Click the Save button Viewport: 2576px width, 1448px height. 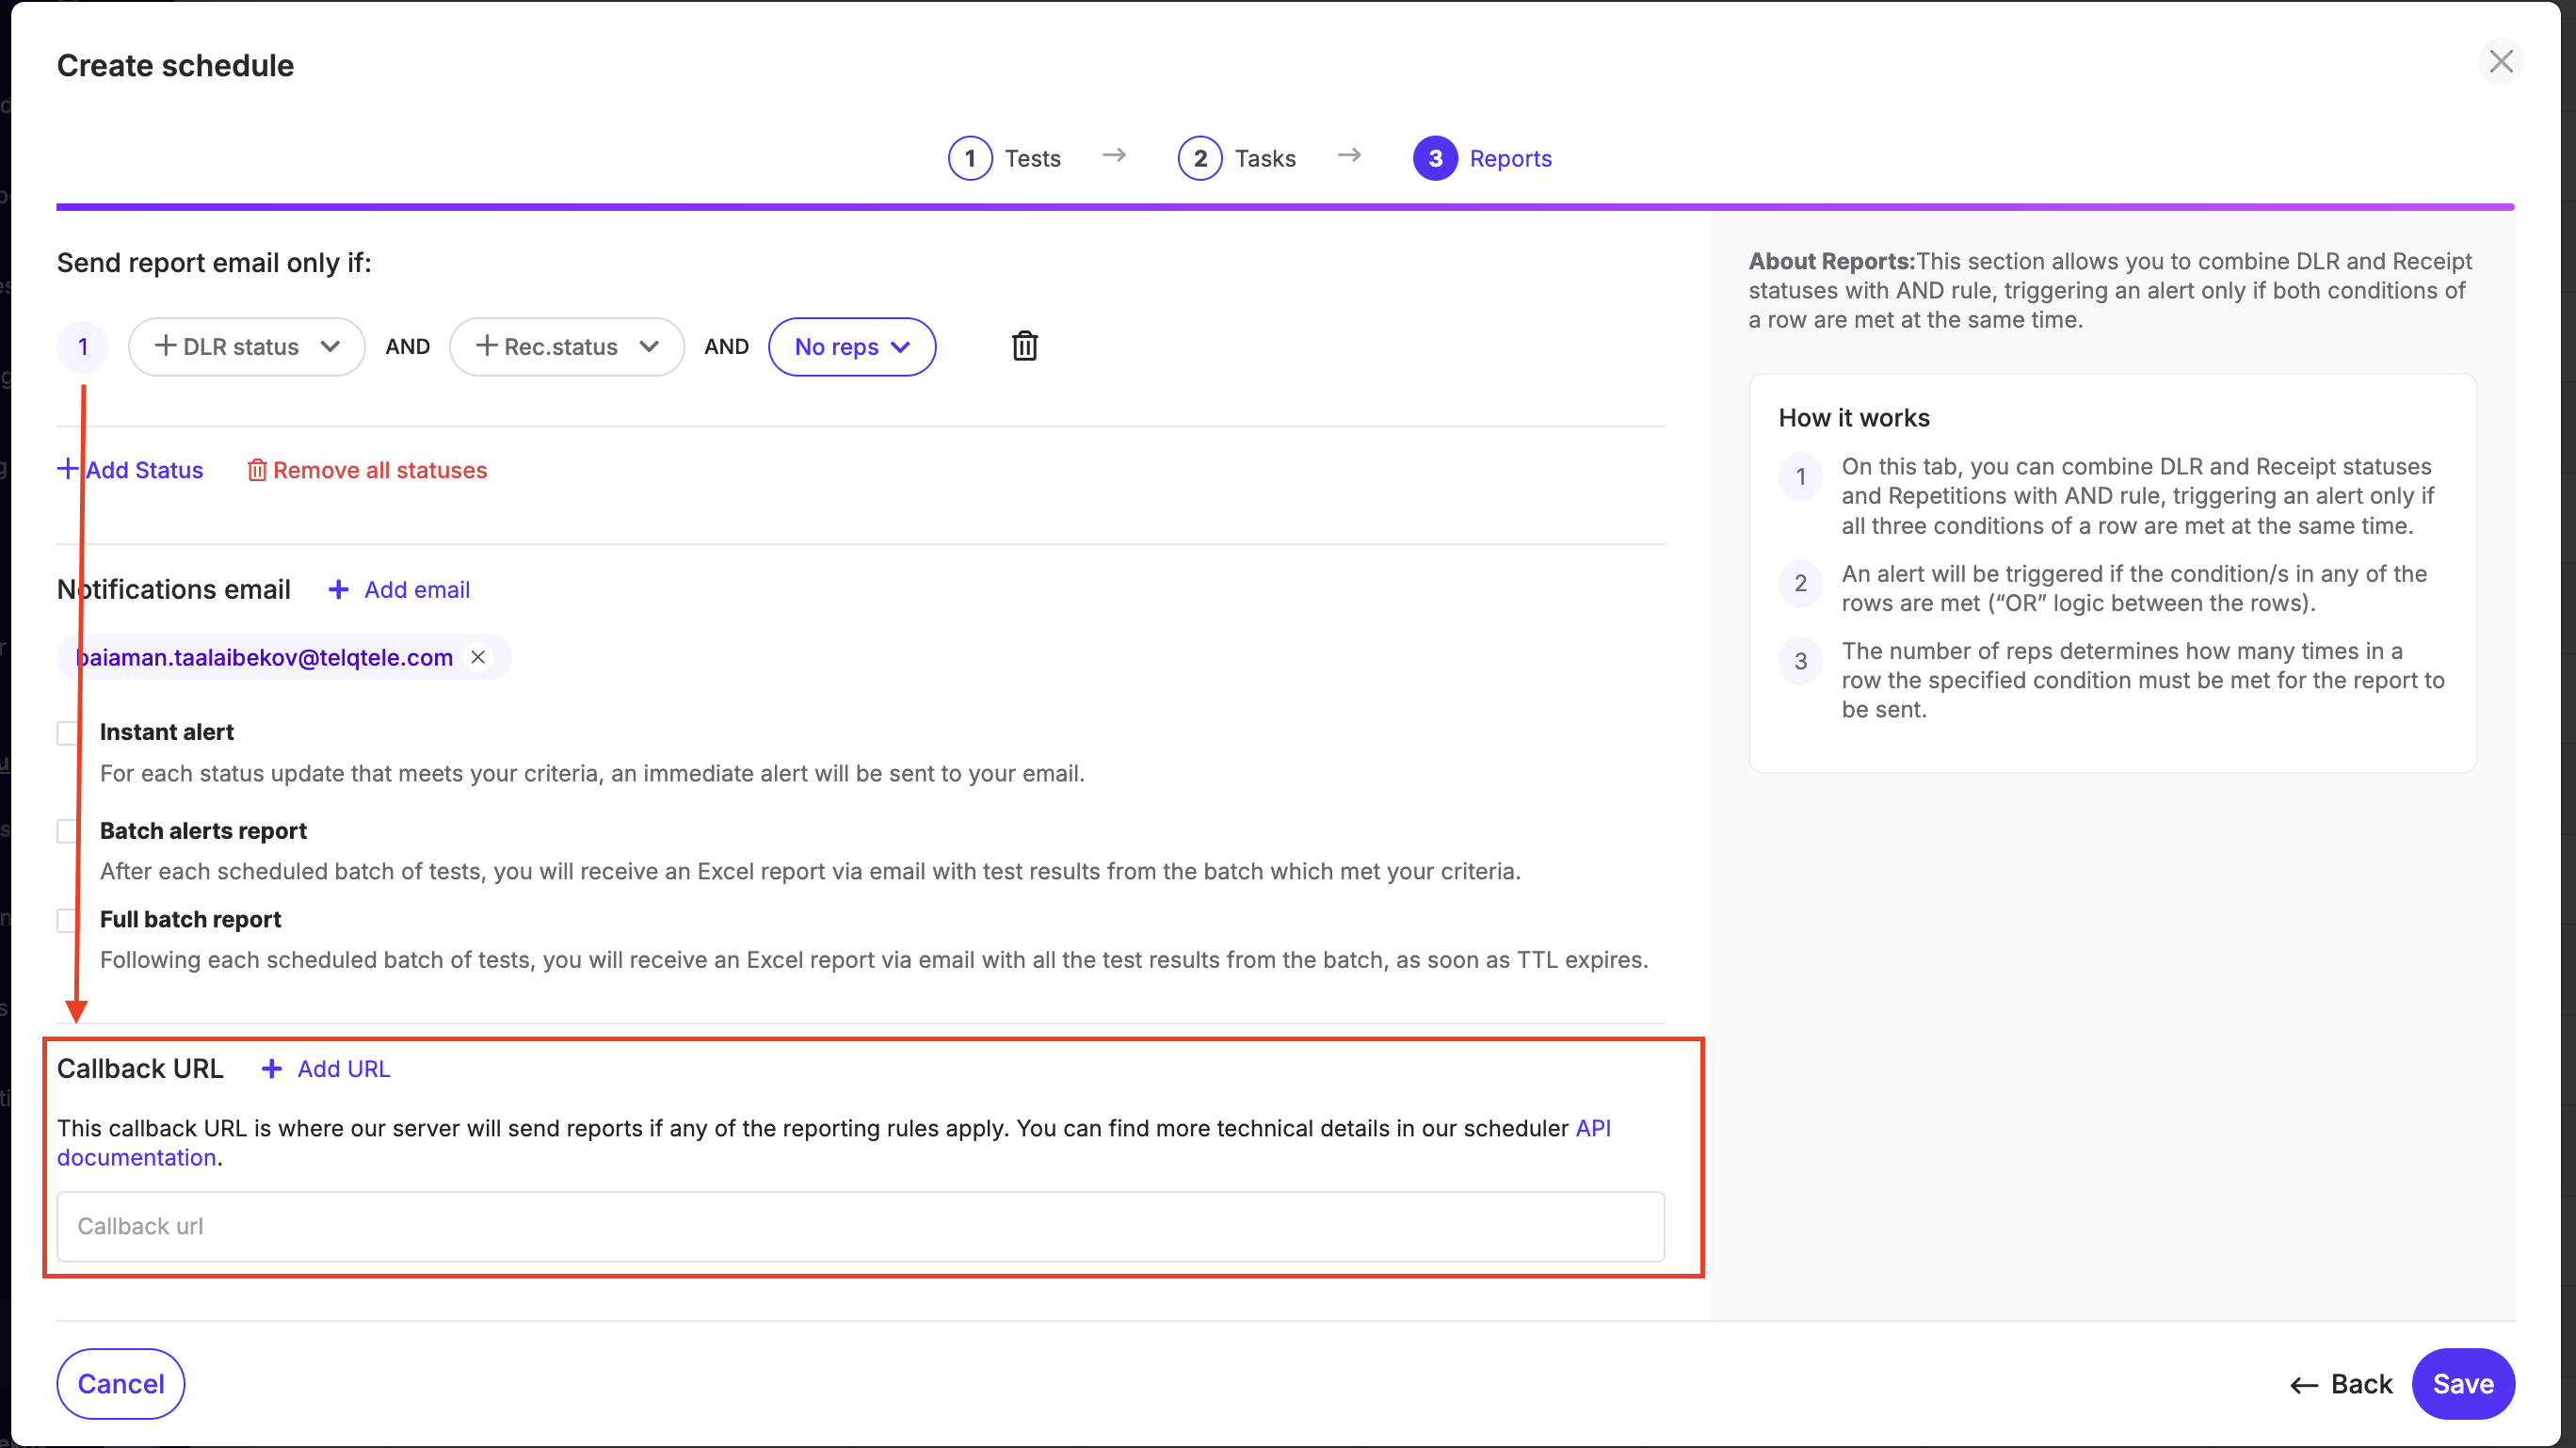click(x=2462, y=1383)
